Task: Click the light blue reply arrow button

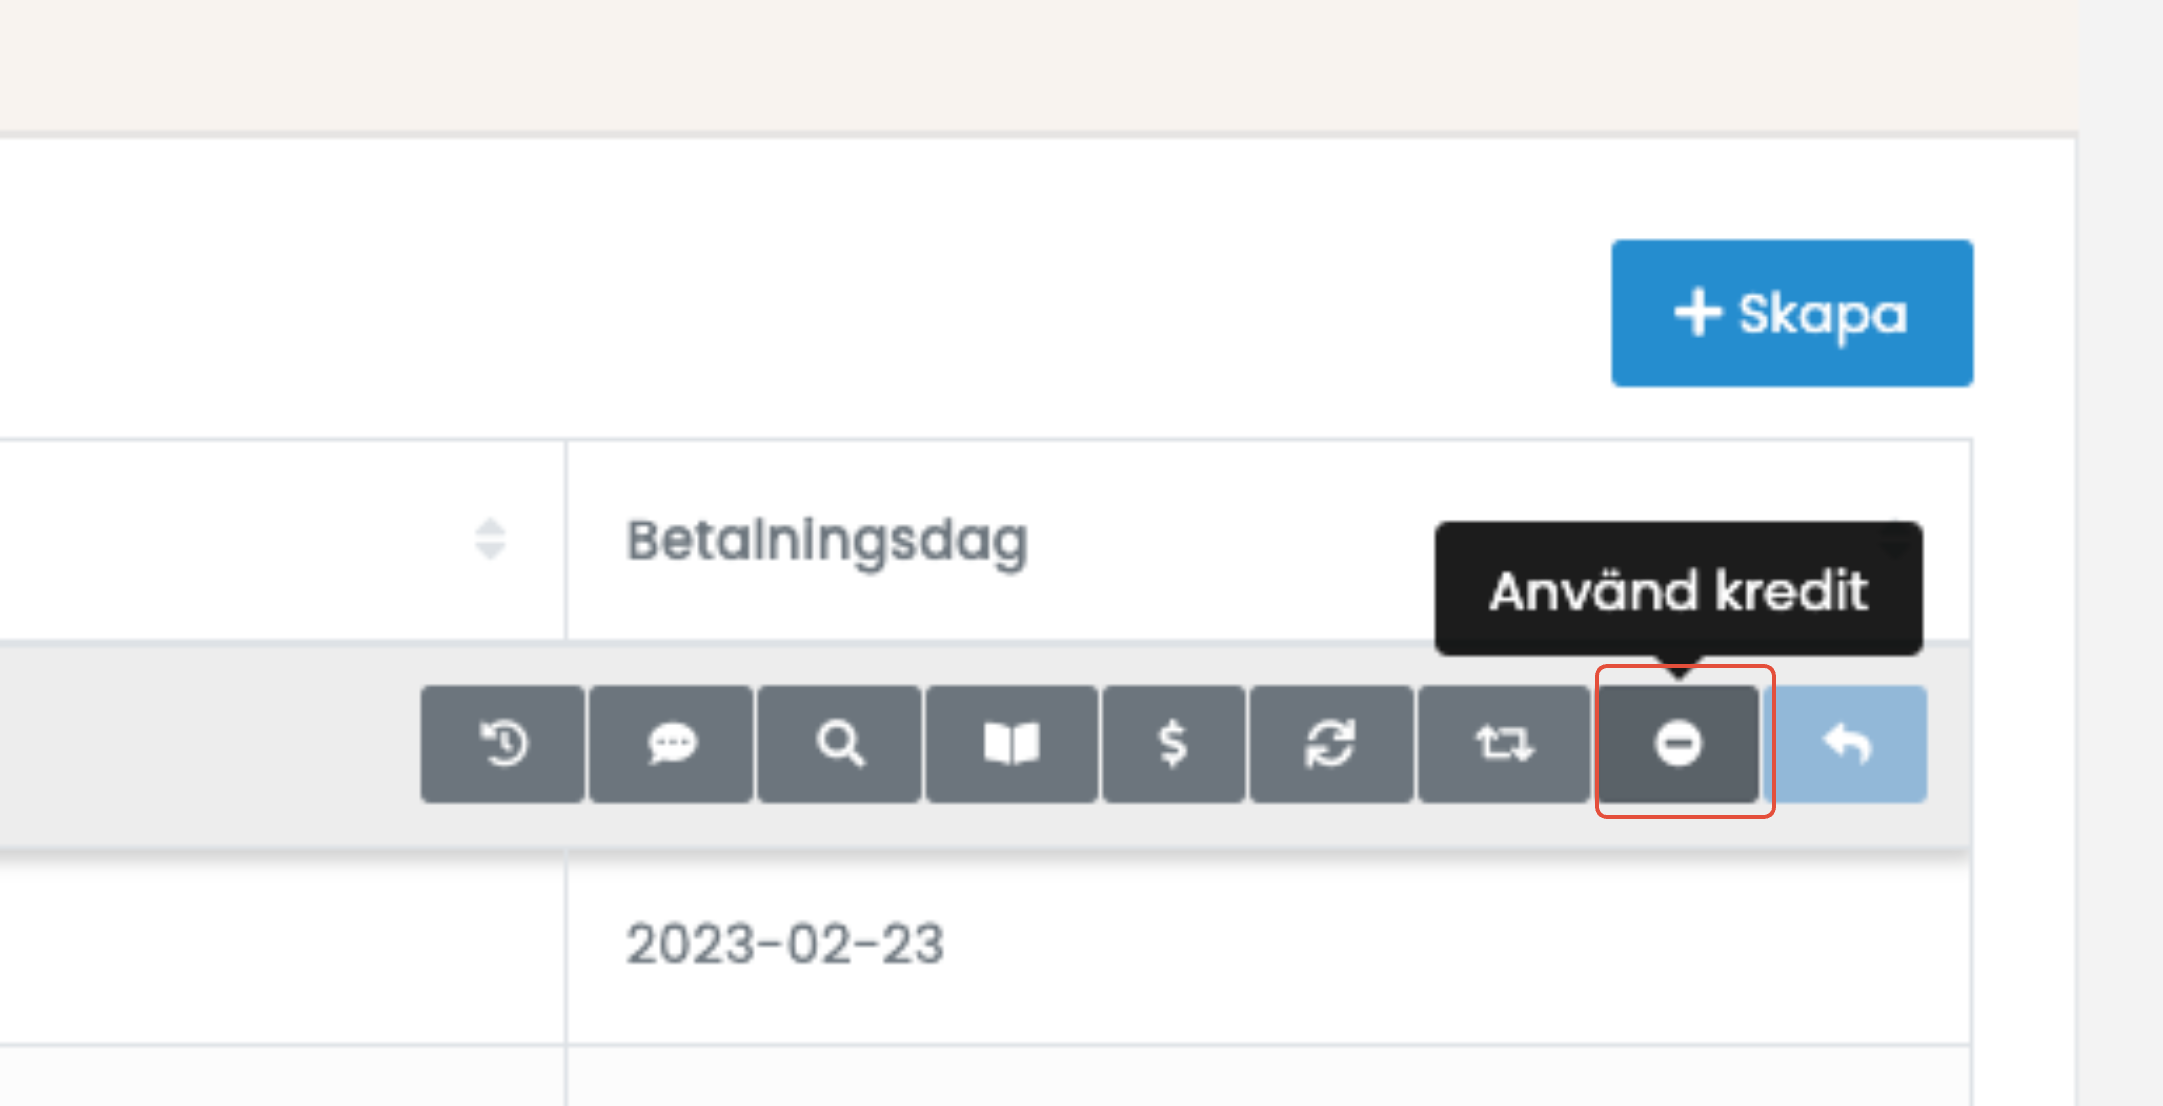Action: click(1846, 744)
